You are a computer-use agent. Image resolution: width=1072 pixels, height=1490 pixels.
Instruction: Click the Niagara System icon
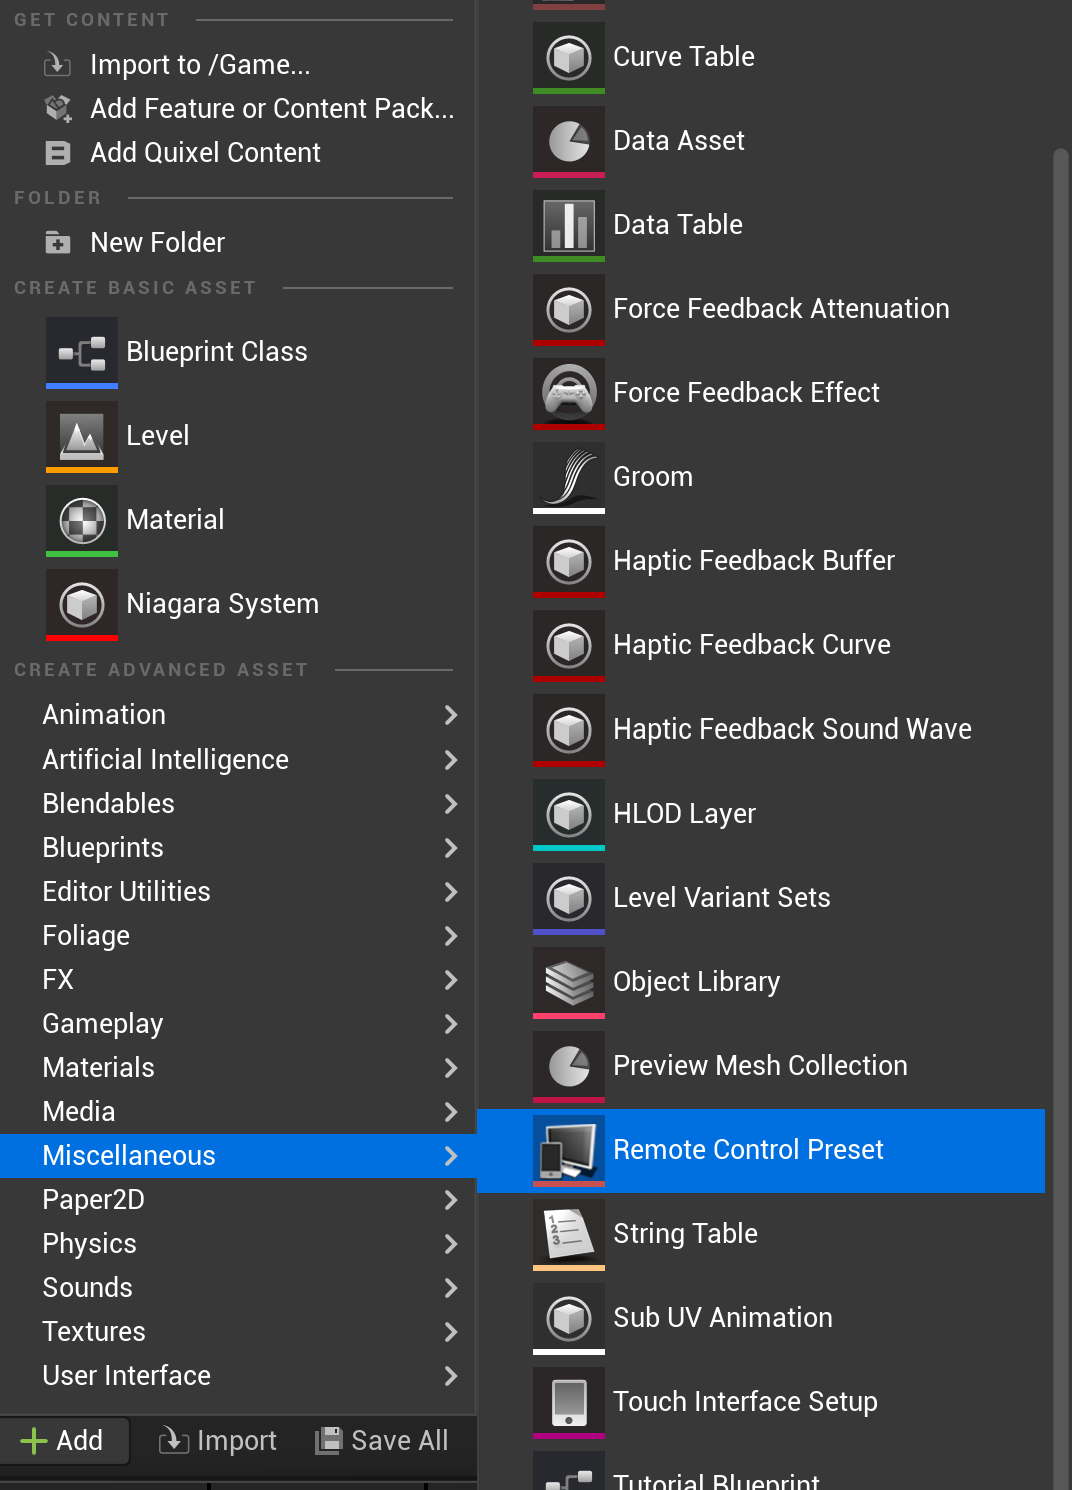pos(81,604)
